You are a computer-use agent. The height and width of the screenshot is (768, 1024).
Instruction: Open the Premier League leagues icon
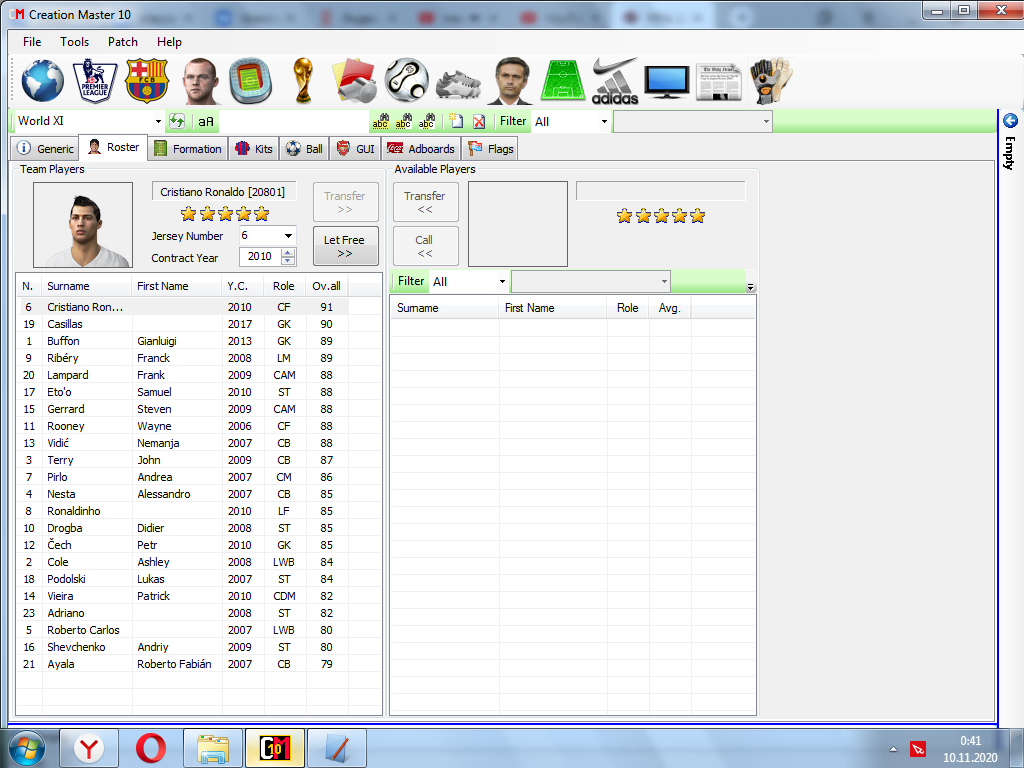tap(95, 80)
